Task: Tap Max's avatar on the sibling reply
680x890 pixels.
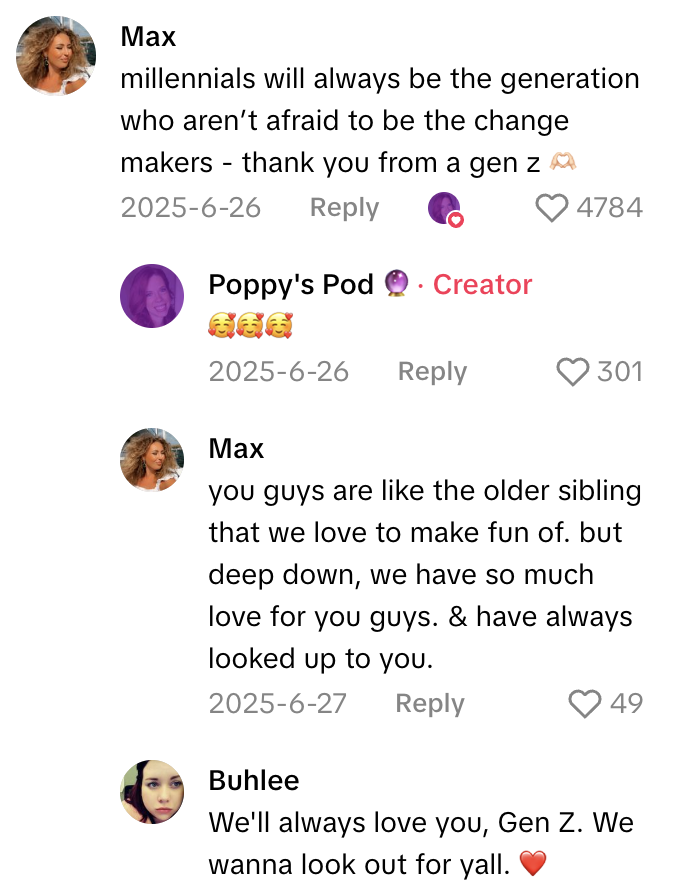Action: tap(152, 460)
